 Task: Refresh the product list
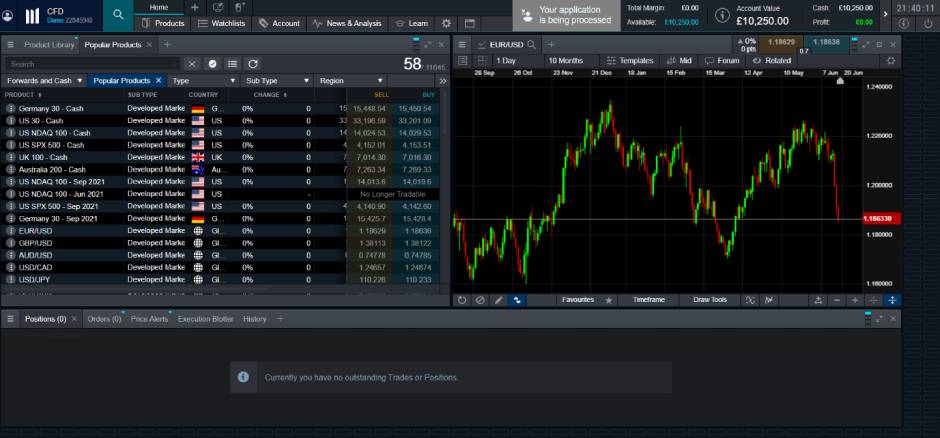pyautogui.click(x=253, y=64)
